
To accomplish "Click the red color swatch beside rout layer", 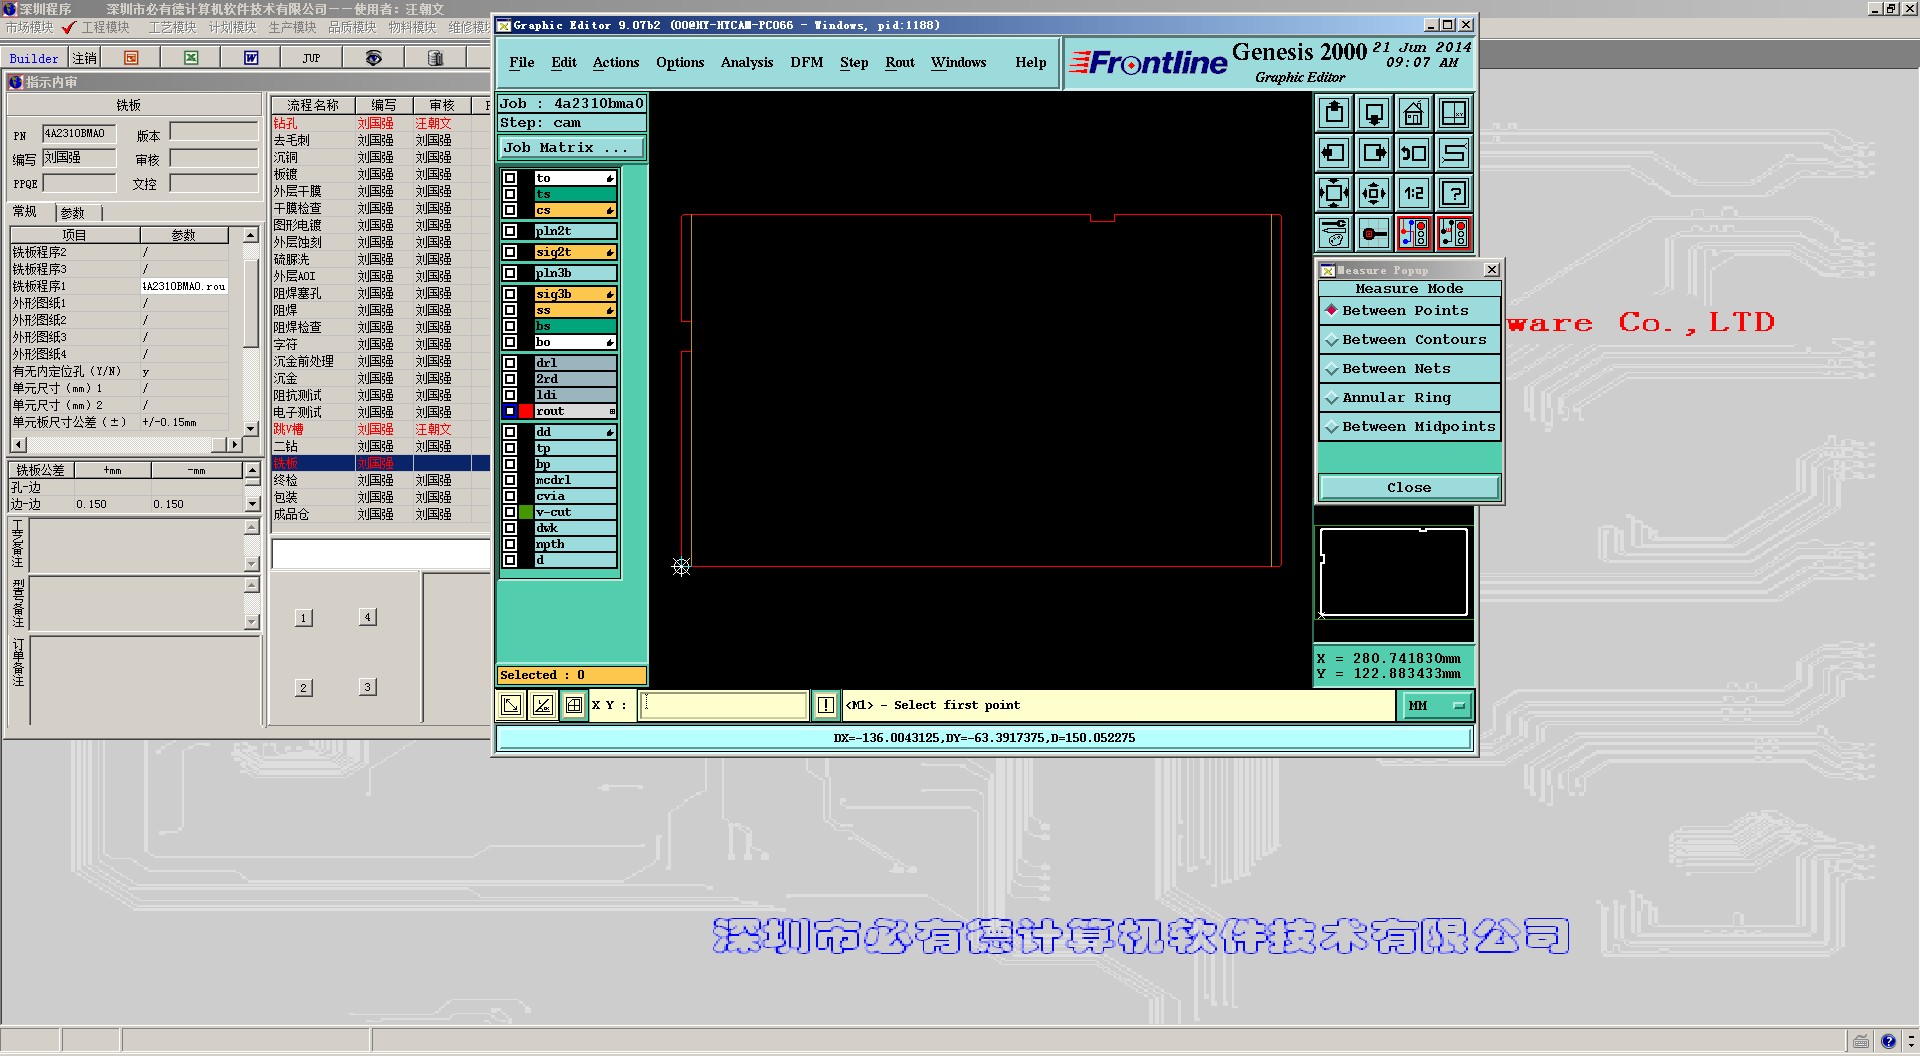I will 526,411.
